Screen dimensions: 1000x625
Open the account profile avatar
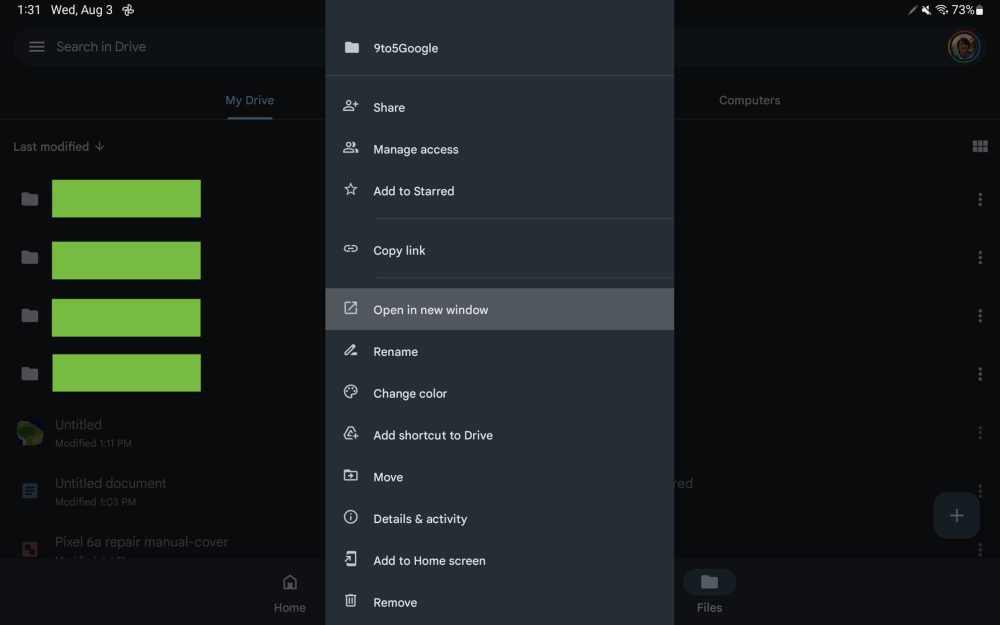[963, 46]
